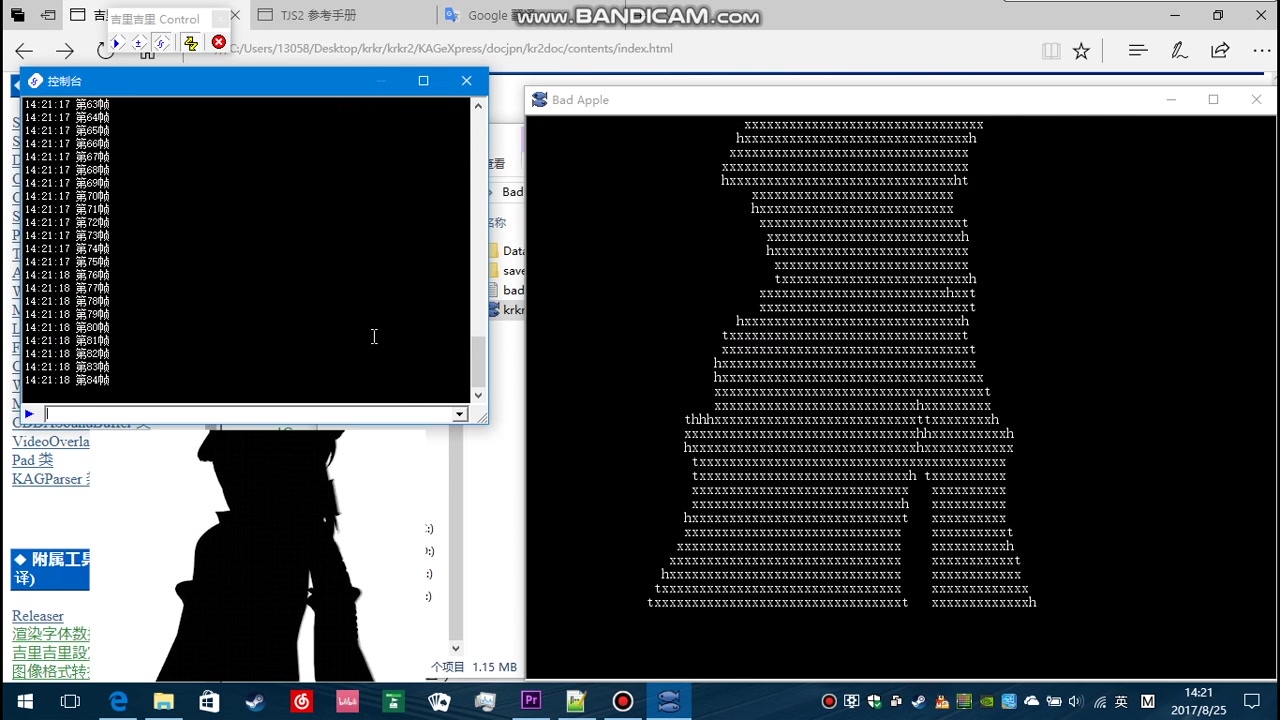Click the console command input field
The width and height of the screenshot is (1280, 720).
[x=250, y=414]
